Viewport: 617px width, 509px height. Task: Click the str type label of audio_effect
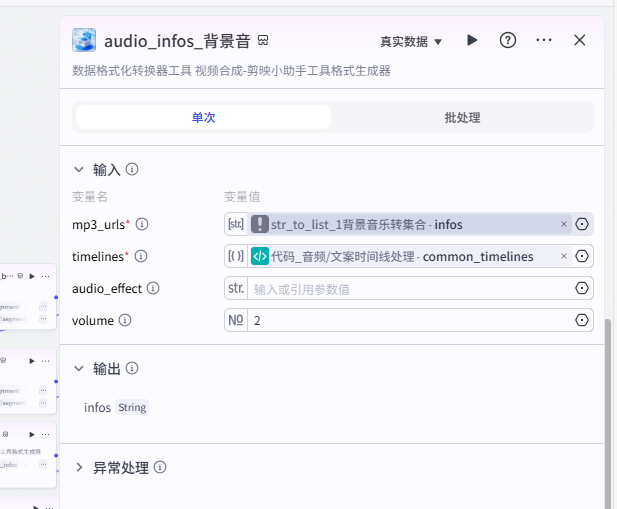(x=236, y=288)
